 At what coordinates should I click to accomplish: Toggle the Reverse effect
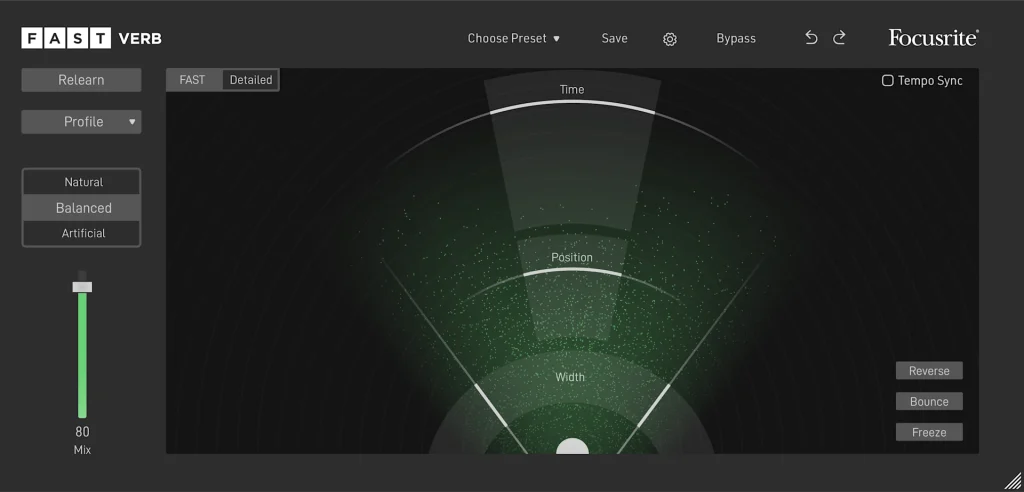[x=929, y=371]
